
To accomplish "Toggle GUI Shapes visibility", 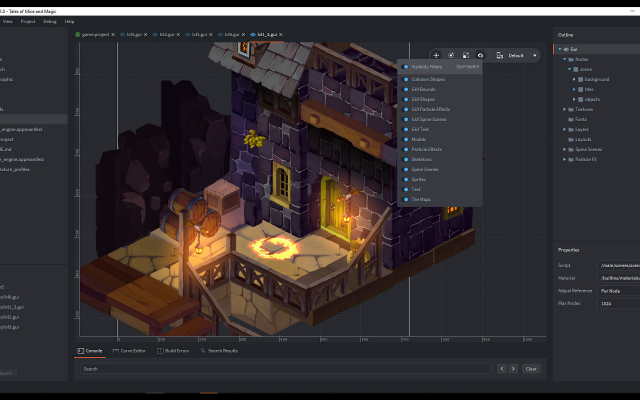I will pos(405,99).
